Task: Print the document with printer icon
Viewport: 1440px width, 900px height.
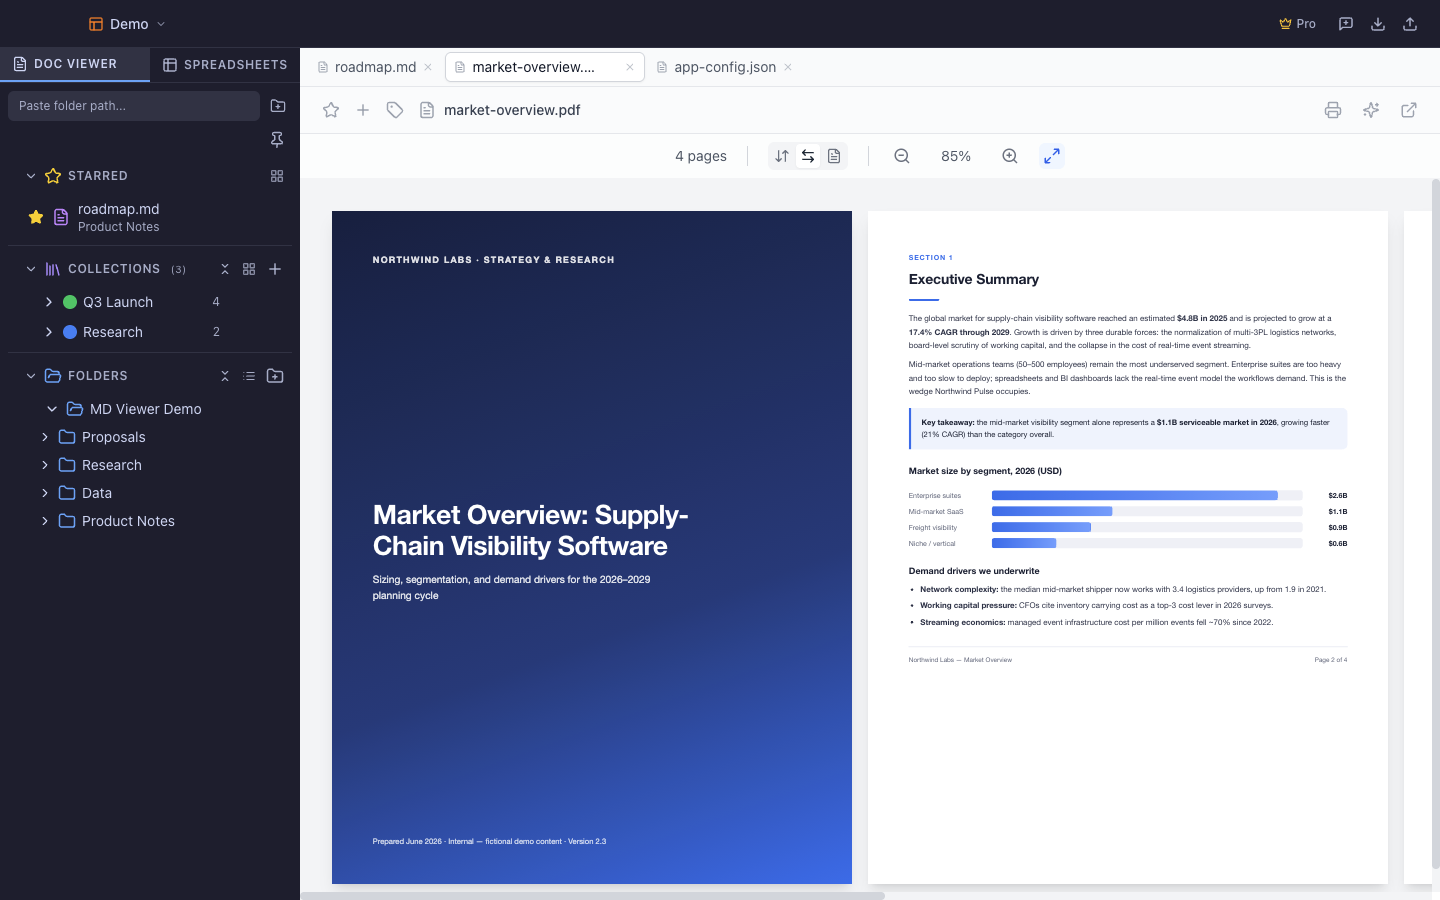Action: [1333, 110]
